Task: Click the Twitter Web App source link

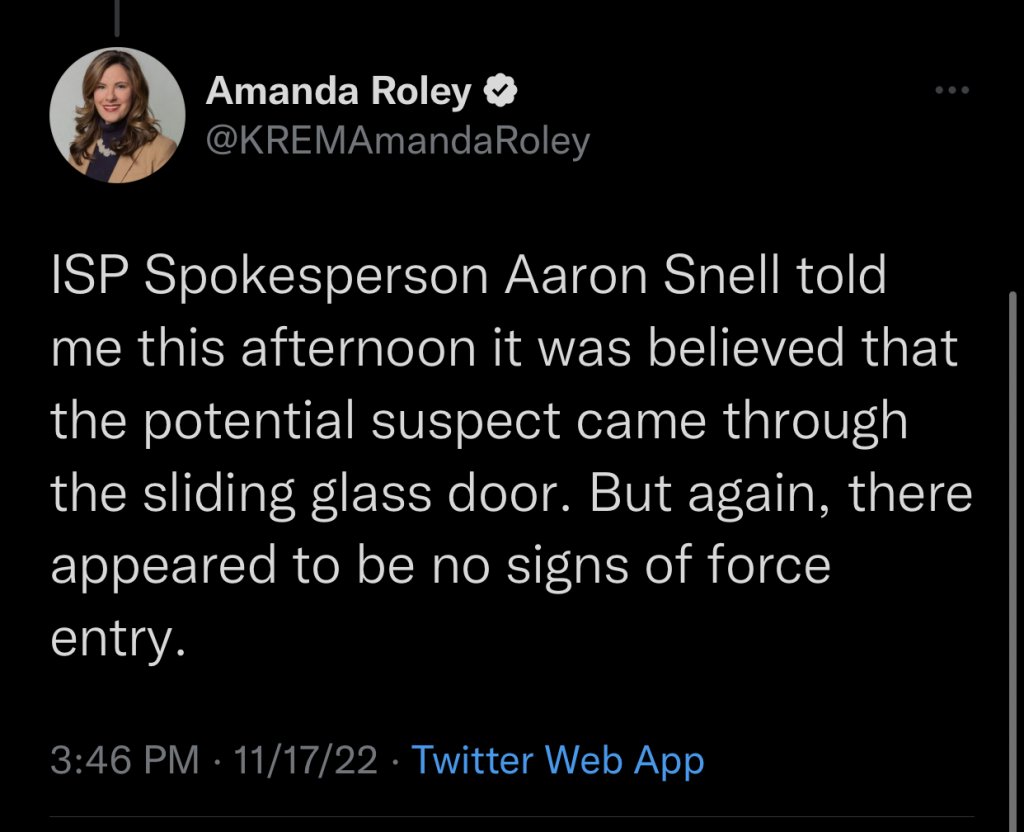Action: coord(558,761)
